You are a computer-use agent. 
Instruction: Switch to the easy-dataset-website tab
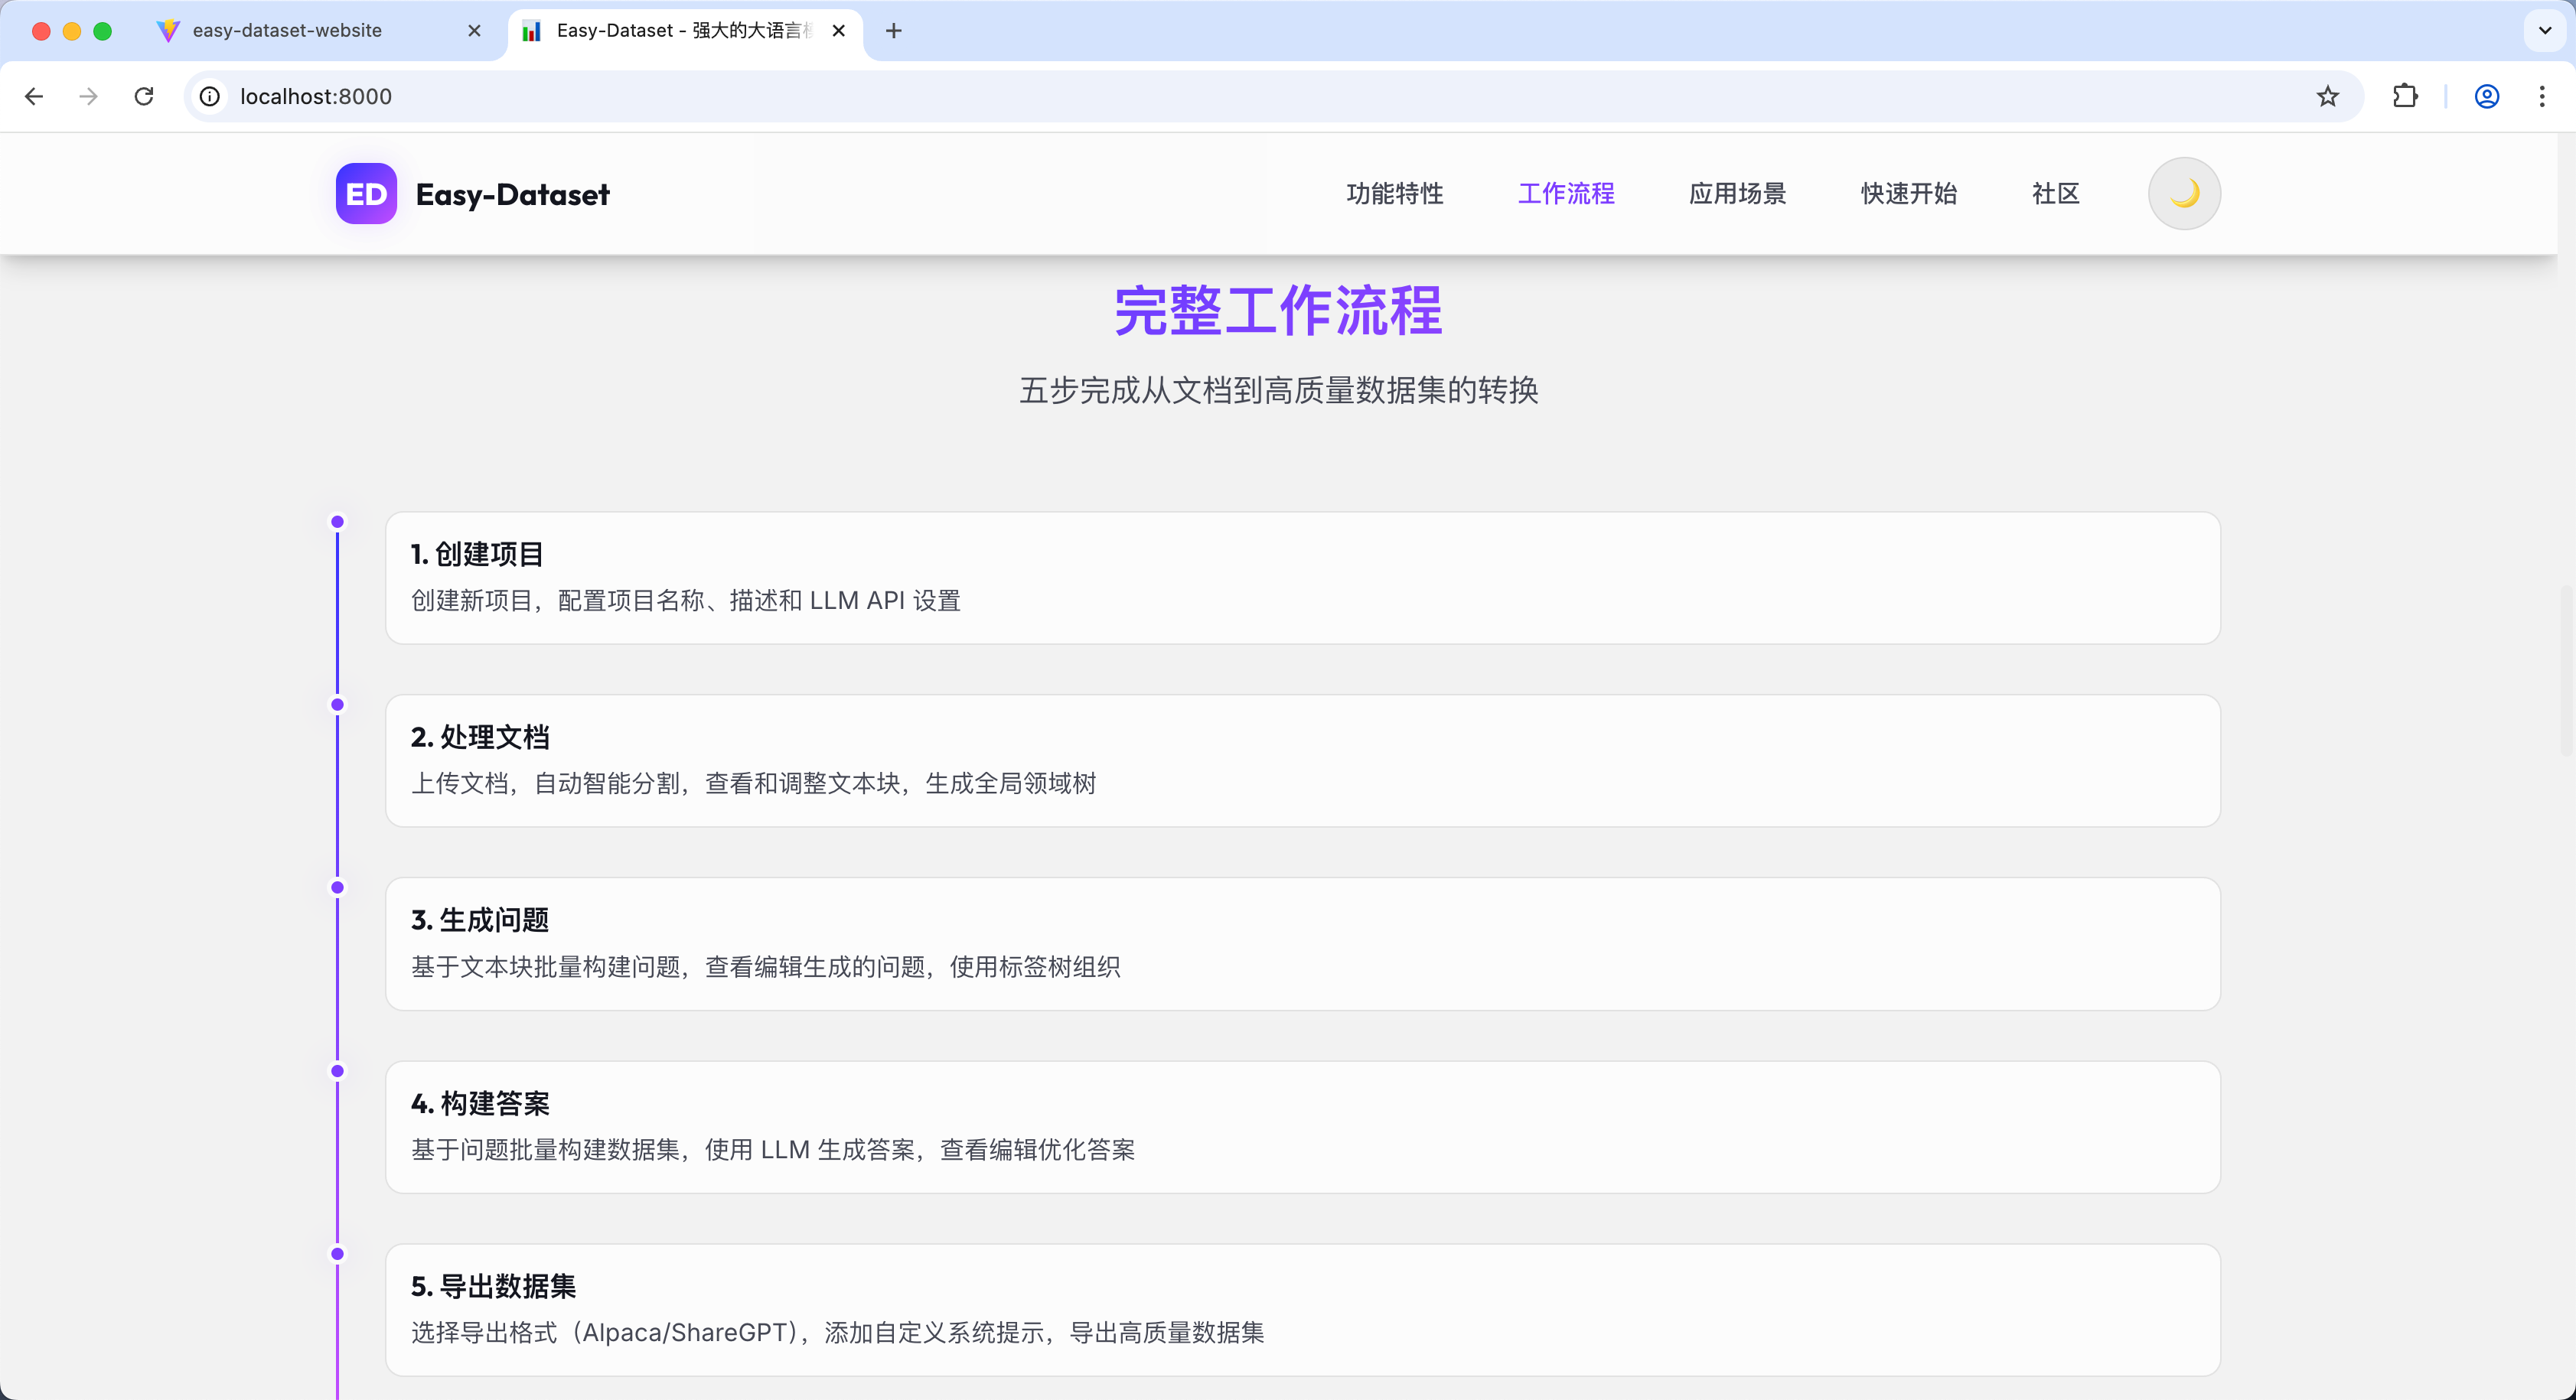click(x=287, y=31)
